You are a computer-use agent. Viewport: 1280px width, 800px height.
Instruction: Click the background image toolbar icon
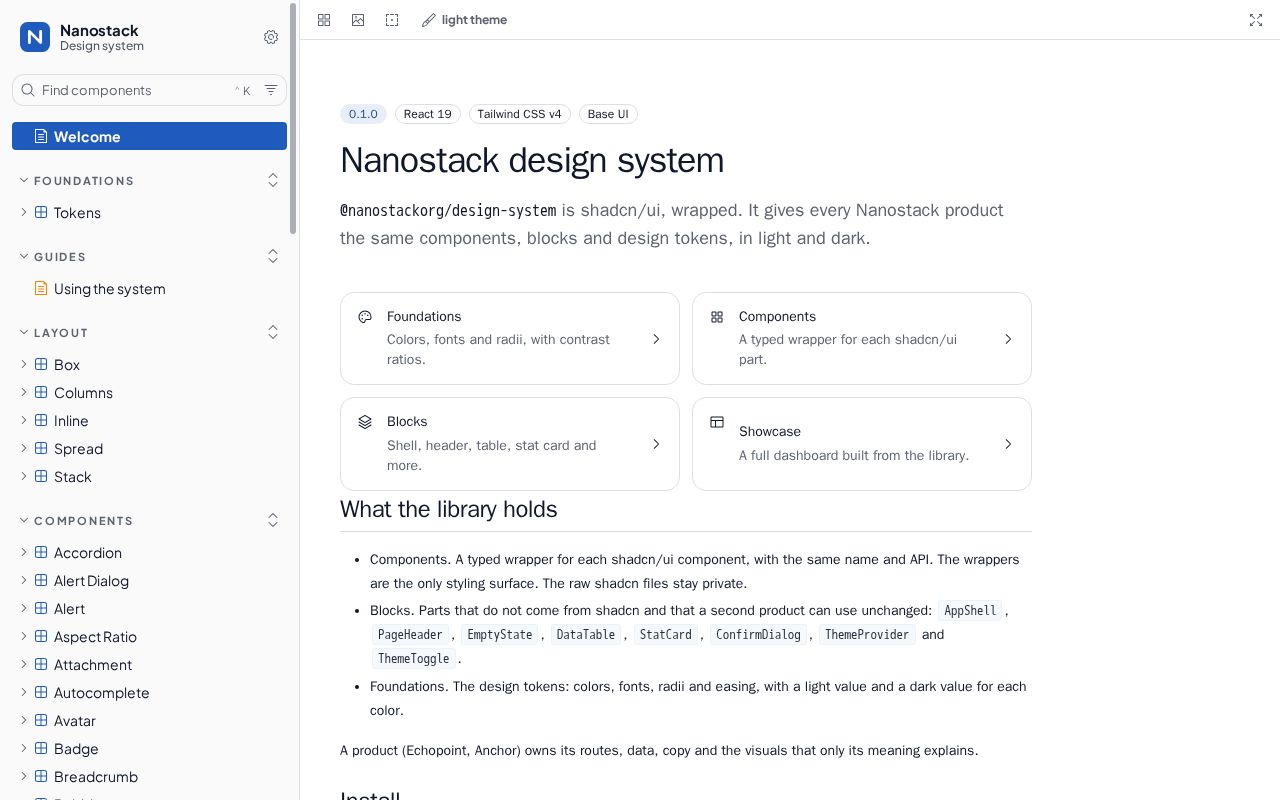coord(358,20)
